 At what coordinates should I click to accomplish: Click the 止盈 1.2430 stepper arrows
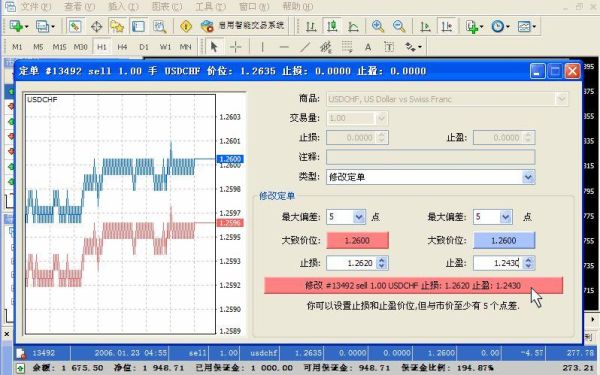pyautogui.click(x=528, y=263)
